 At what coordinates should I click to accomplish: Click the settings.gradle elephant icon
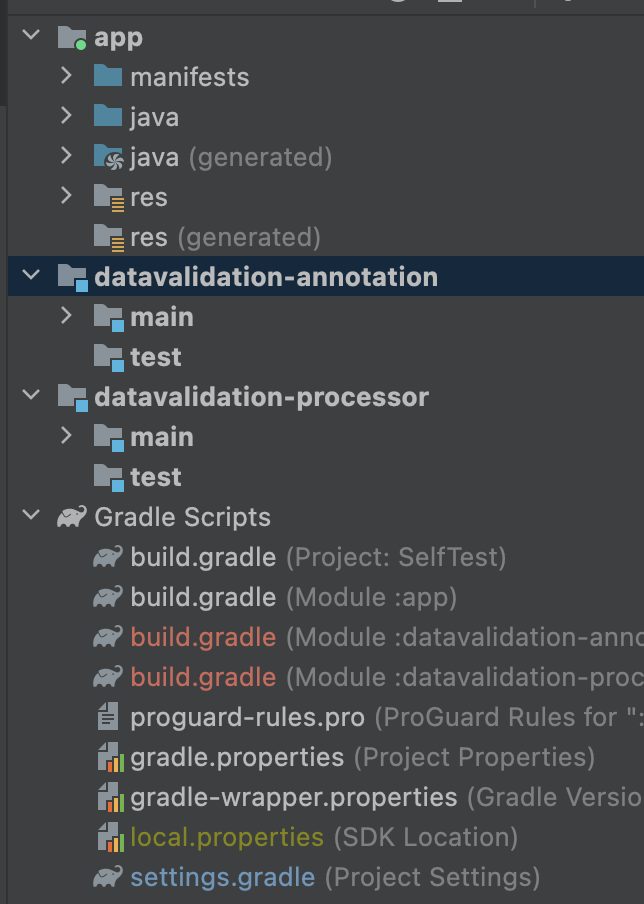click(108, 877)
